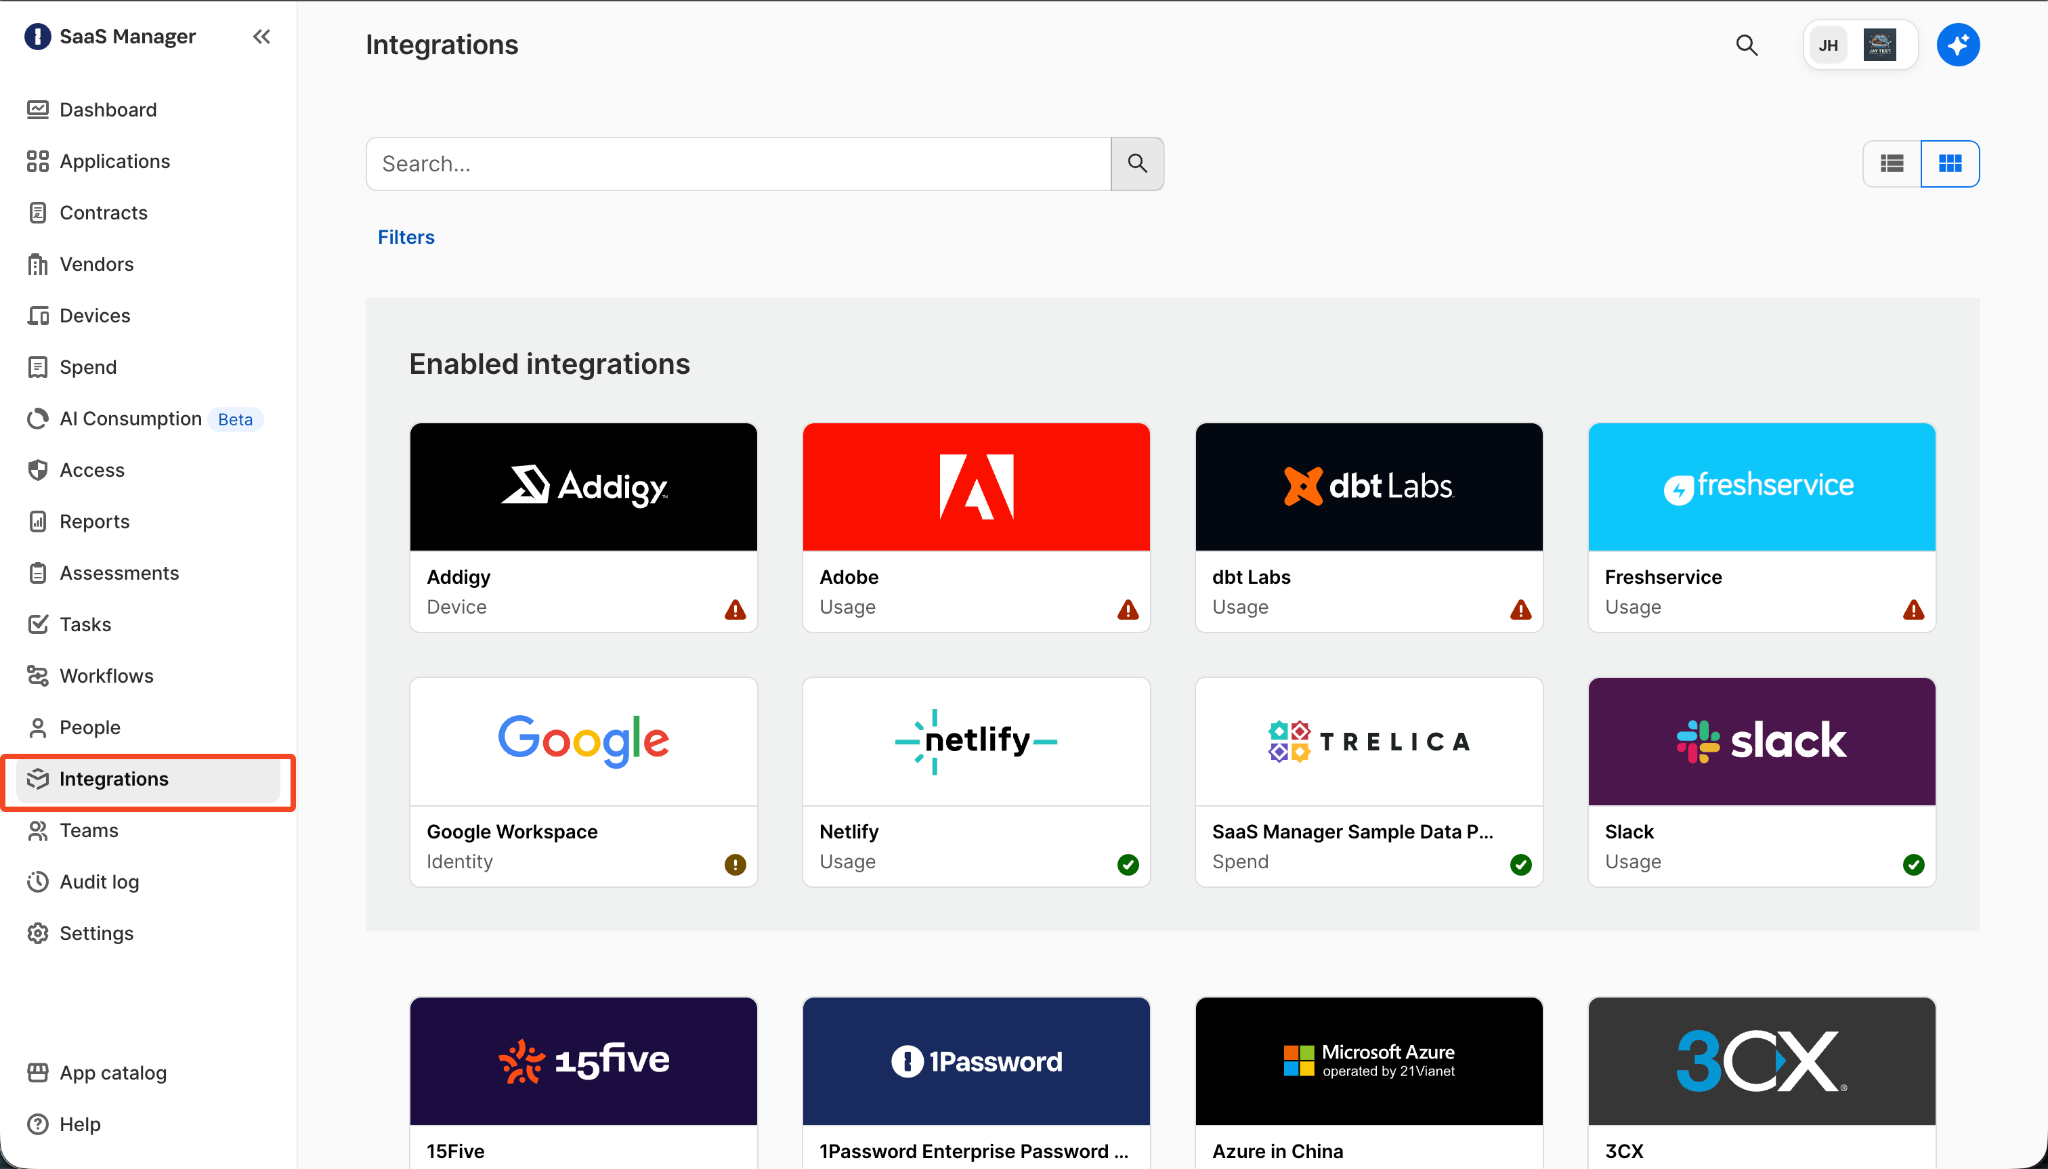Collapse the sidebar with the double-chevron icon
This screenshot has height=1169, width=2048.
click(261, 37)
